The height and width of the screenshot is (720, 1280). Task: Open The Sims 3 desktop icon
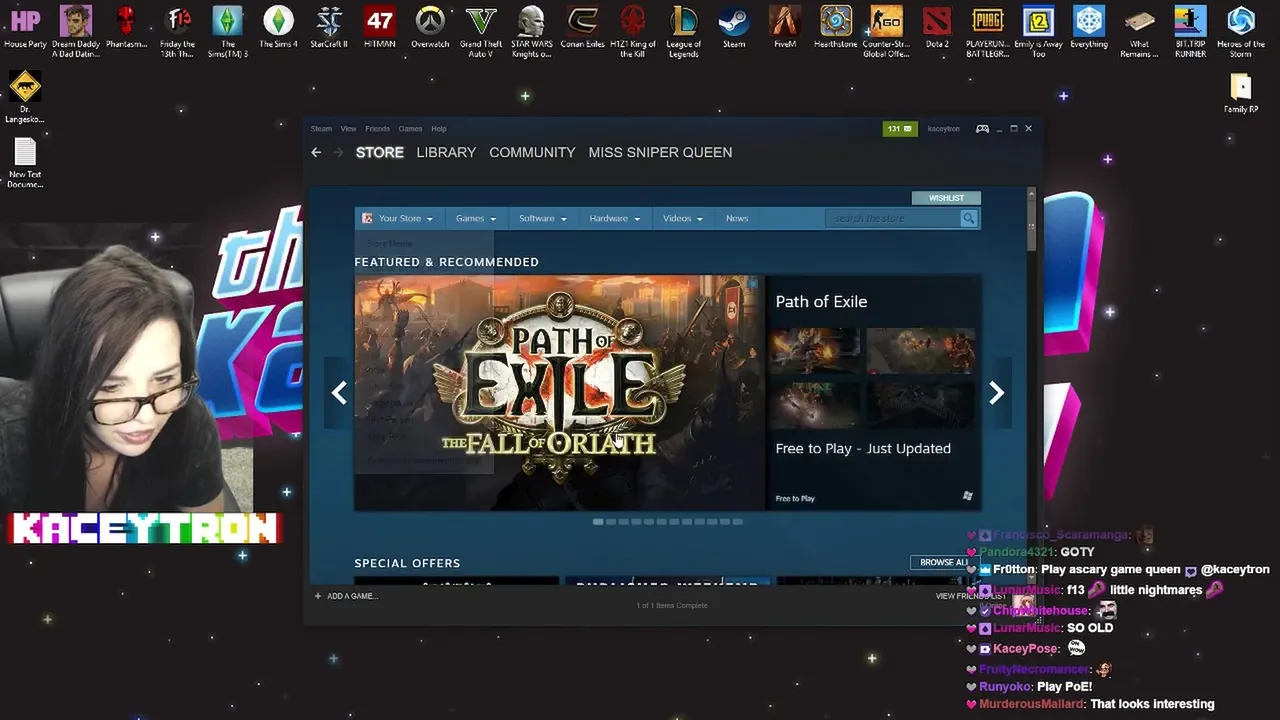227,31
